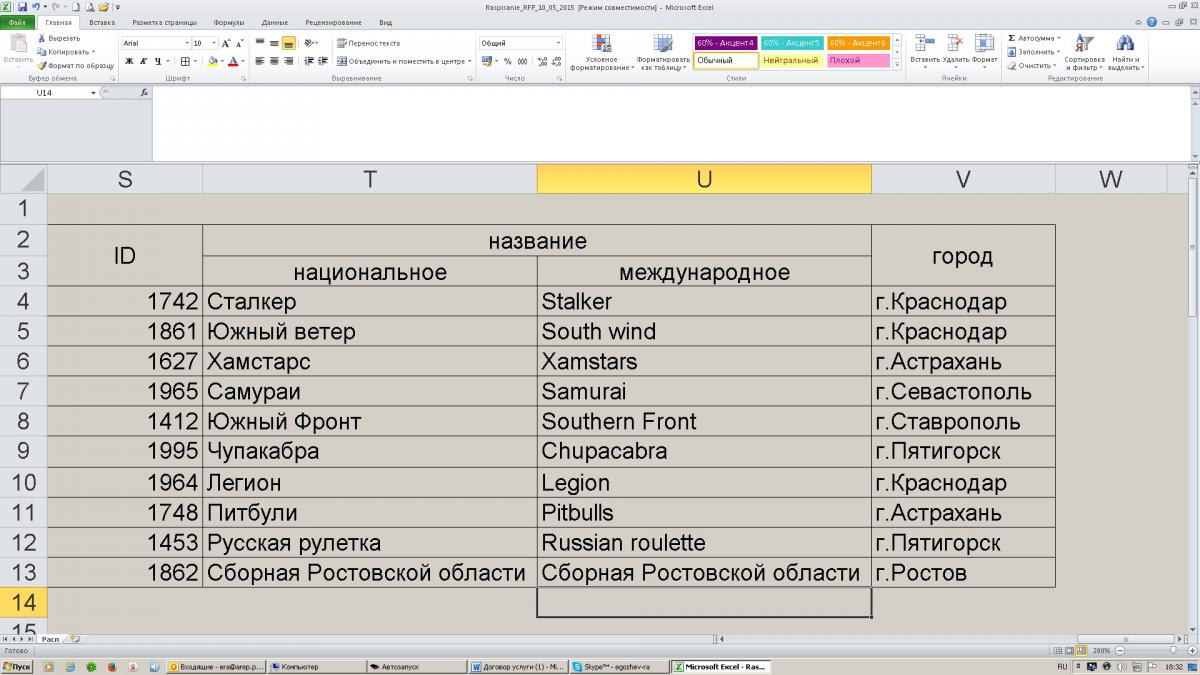Image resolution: width=1200 pixels, height=675 pixels.
Task: Click the Name Box showing U14
Action: tap(46, 92)
